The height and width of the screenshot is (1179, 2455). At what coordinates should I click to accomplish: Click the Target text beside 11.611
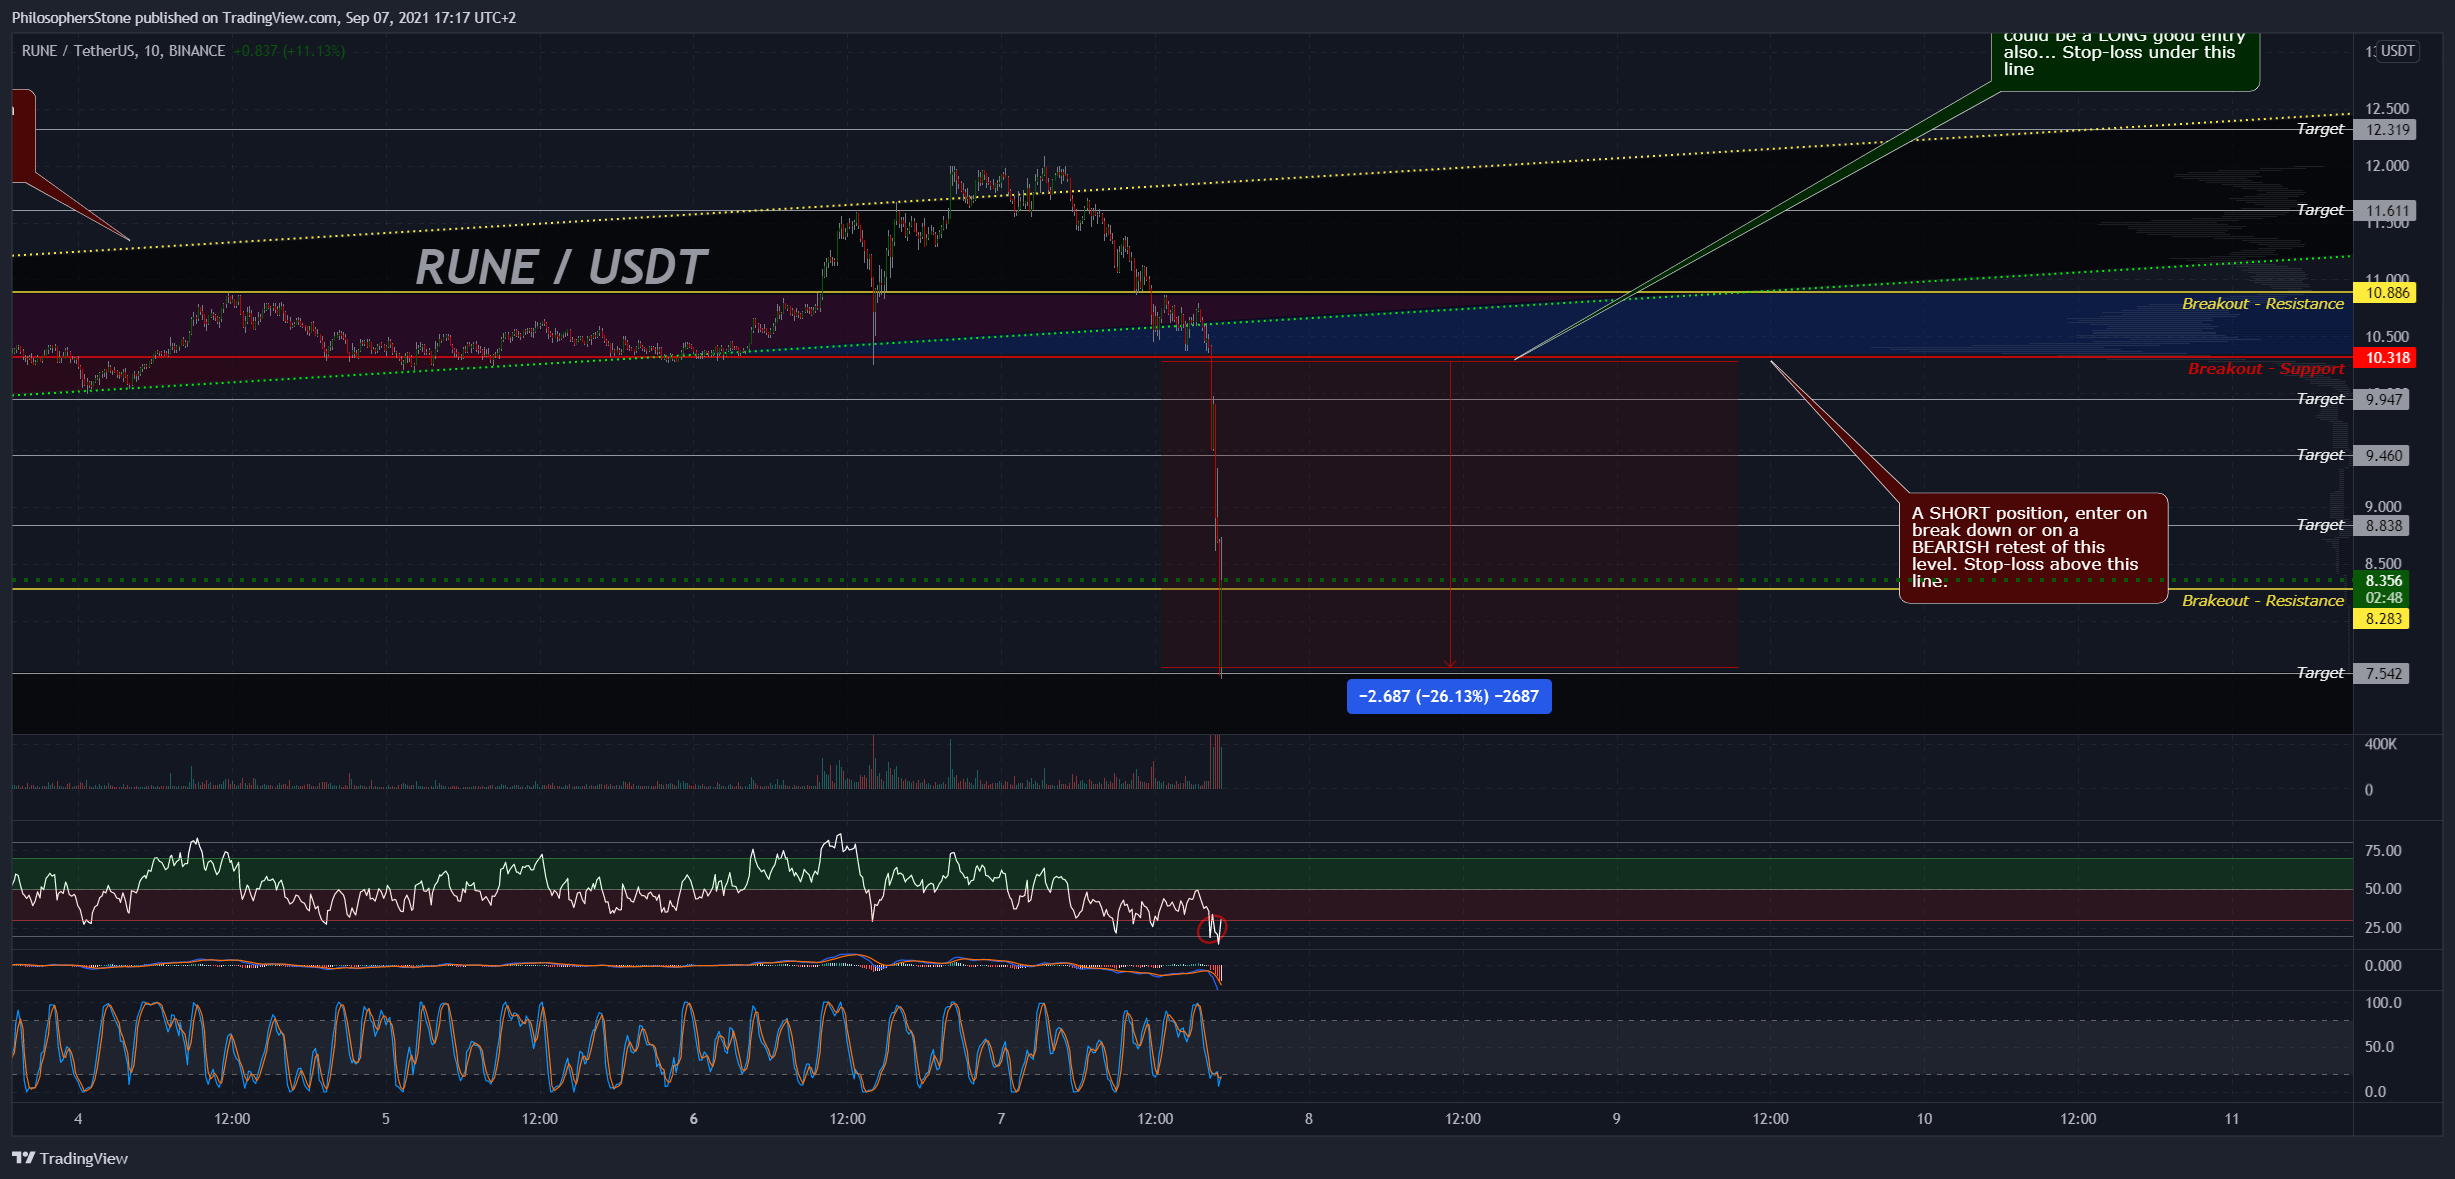(x=2320, y=210)
